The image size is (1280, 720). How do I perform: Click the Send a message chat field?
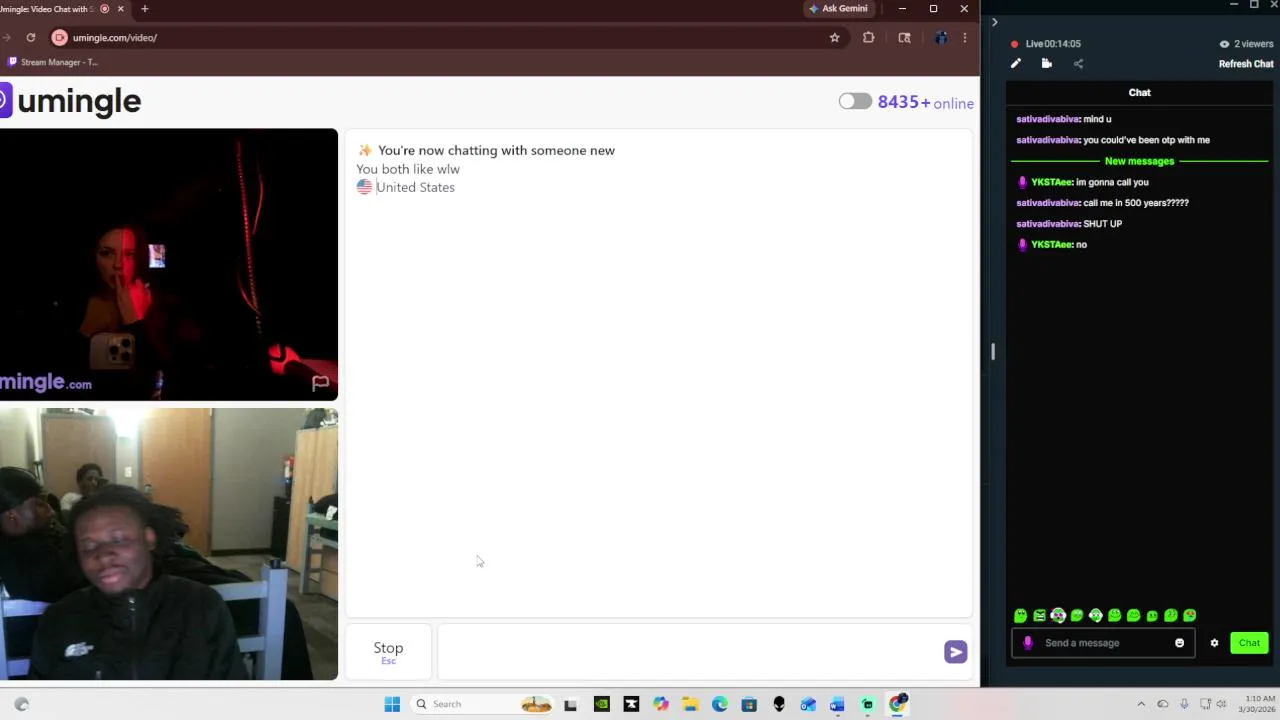[x=1105, y=643]
